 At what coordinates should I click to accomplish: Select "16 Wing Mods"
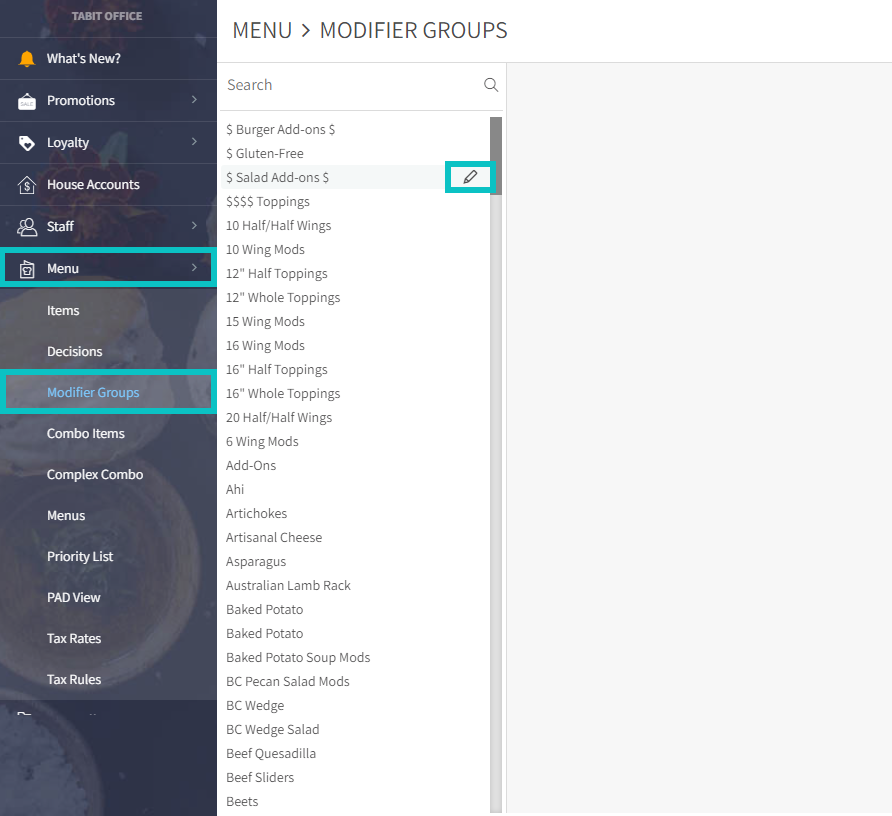tap(265, 345)
